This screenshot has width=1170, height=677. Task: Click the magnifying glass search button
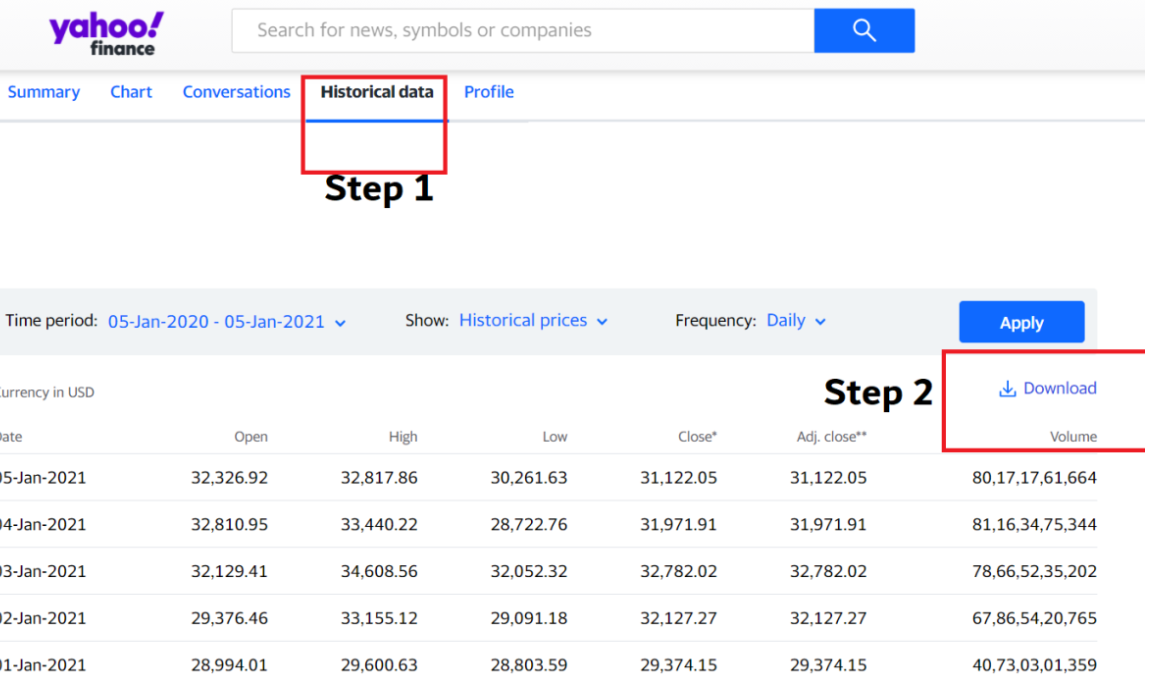(x=864, y=30)
